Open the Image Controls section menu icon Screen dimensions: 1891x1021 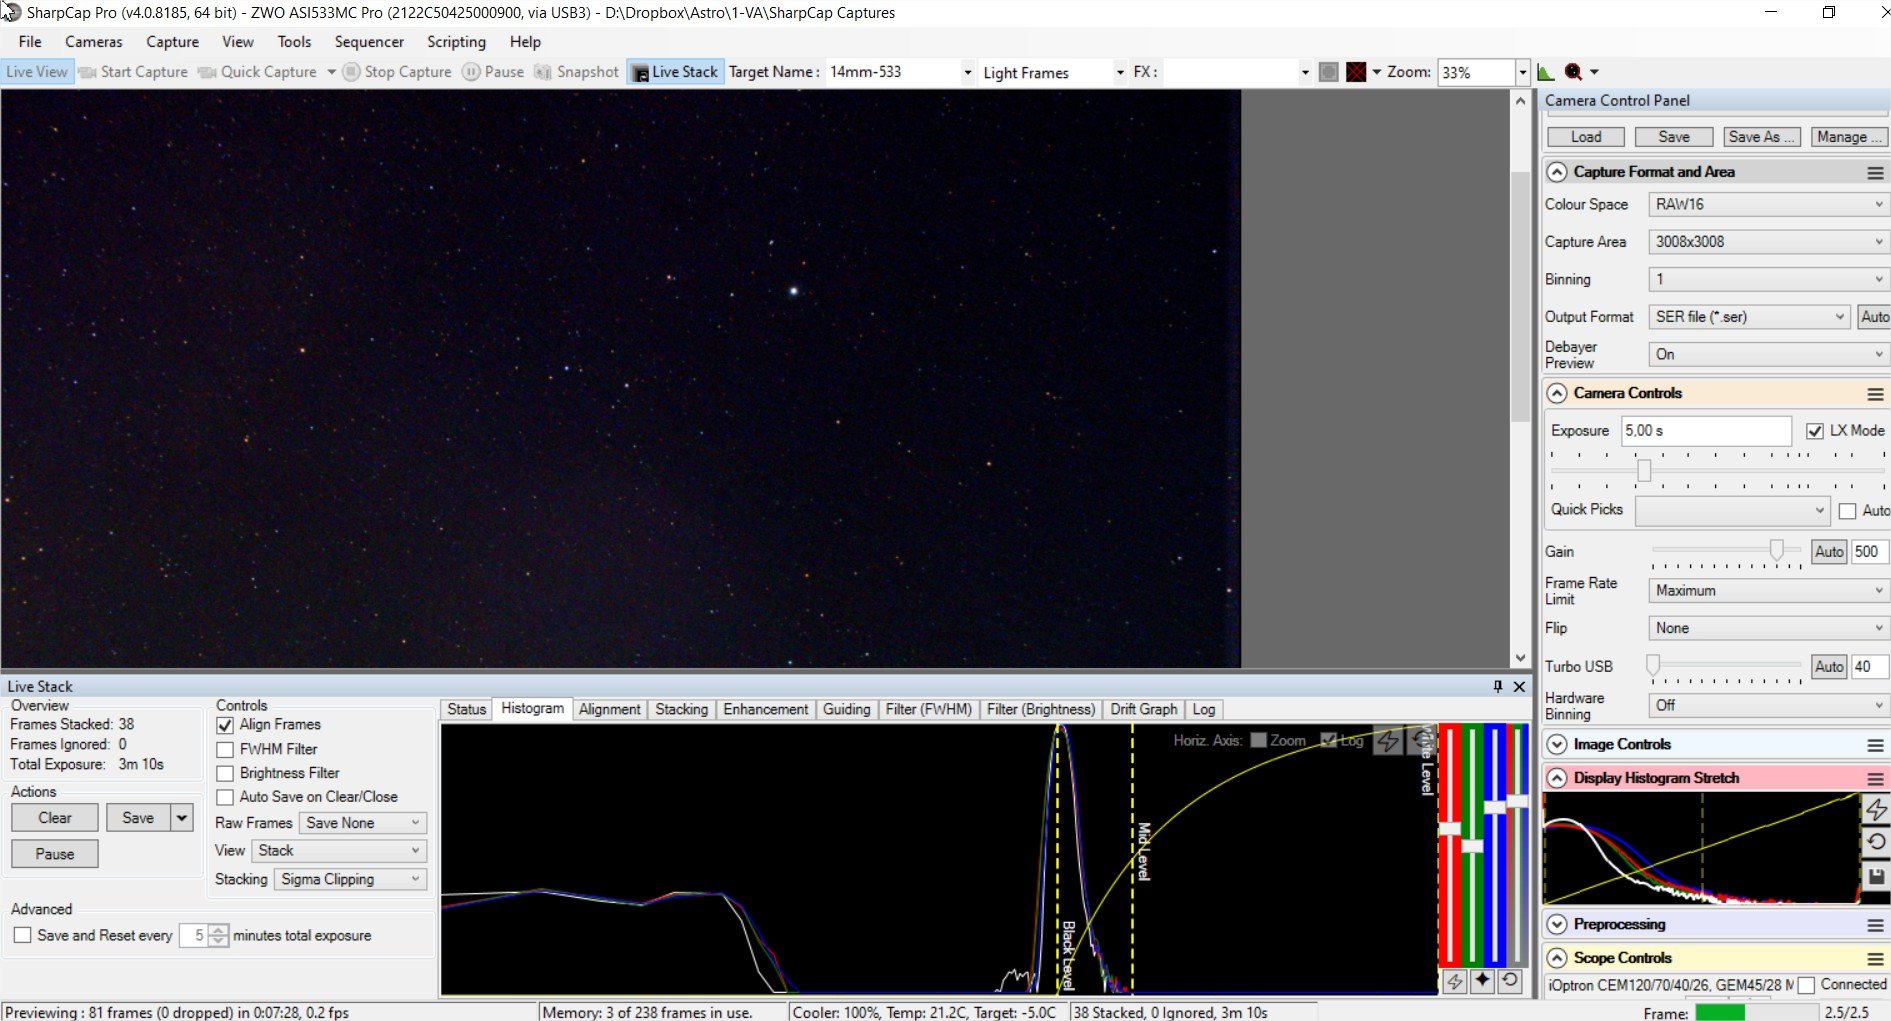click(1875, 745)
